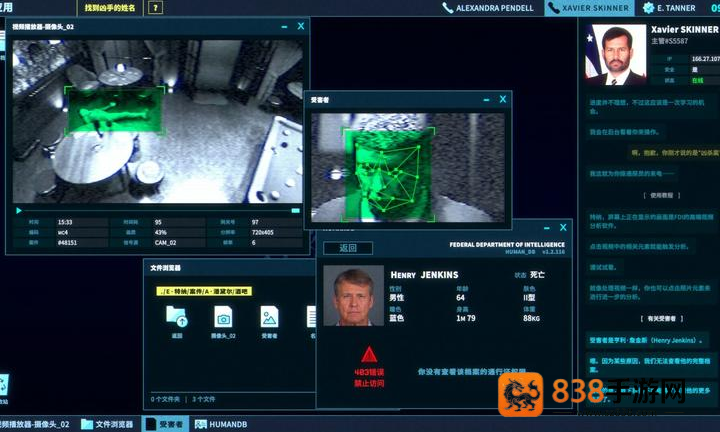
Task: Play the camera 02 video
Action: tap(19, 211)
